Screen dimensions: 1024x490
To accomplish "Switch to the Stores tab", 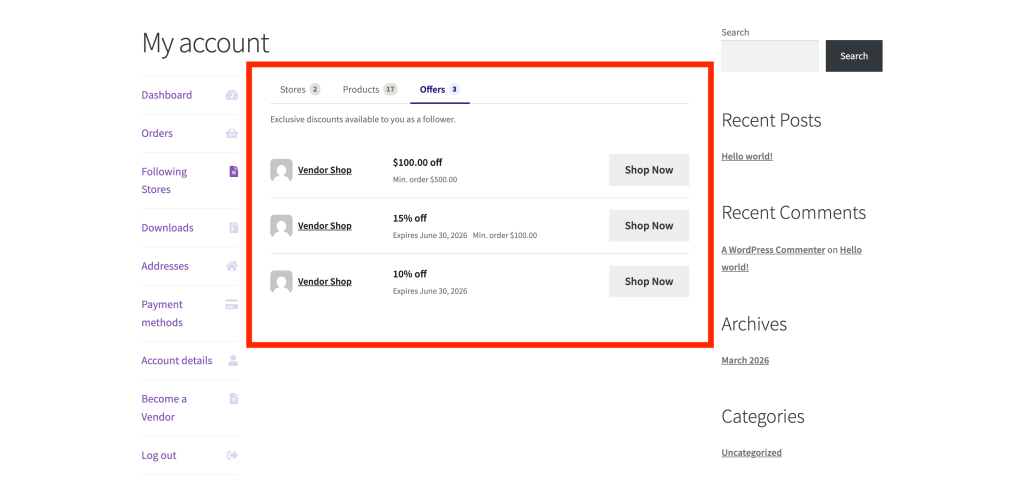I will (300, 90).
